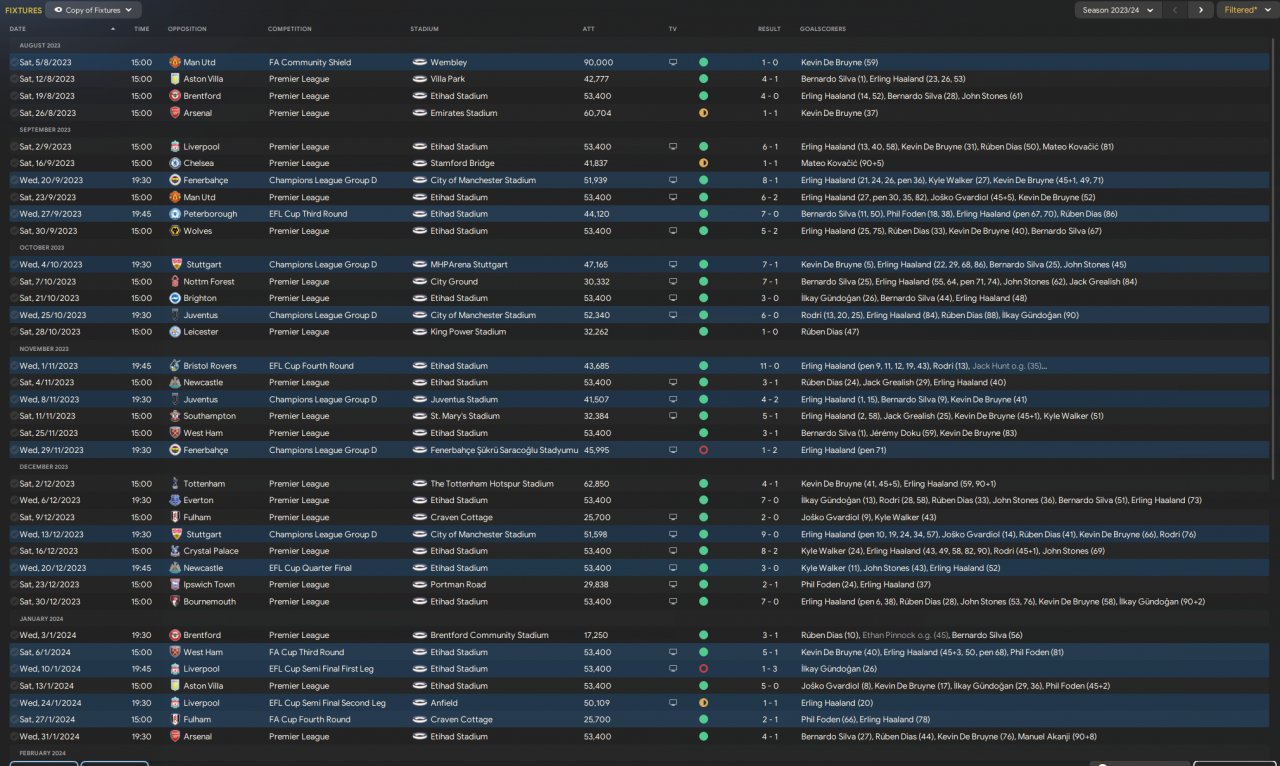The width and height of the screenshot is (1280, 766).
Task: Click the draw result indicator for 26/8/2023 Arsenal match
Action: point(703,113)
